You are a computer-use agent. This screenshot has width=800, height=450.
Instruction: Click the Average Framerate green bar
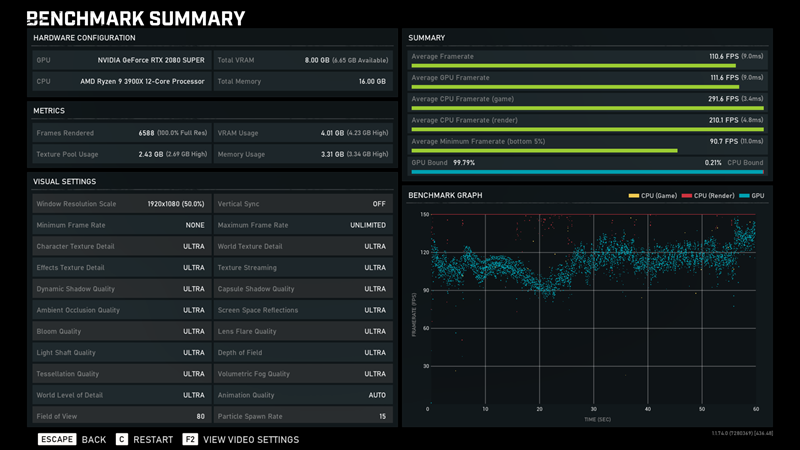tap(587, 67)
